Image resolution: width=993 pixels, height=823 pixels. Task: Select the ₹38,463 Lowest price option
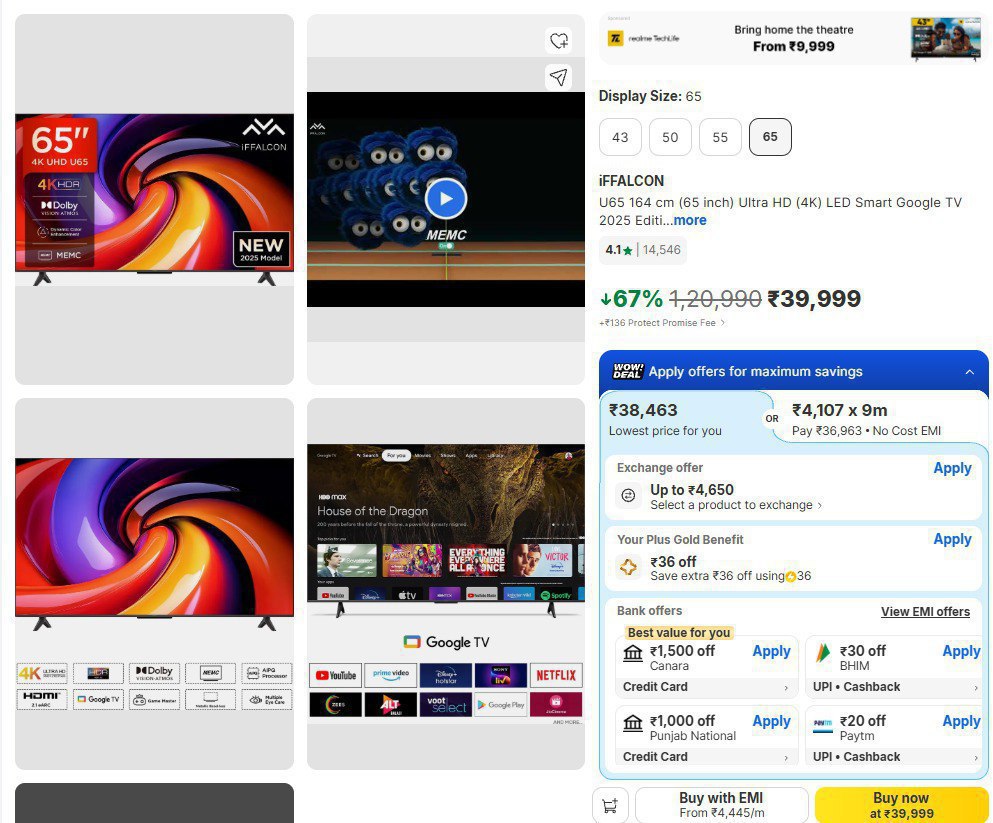(684, 420)
